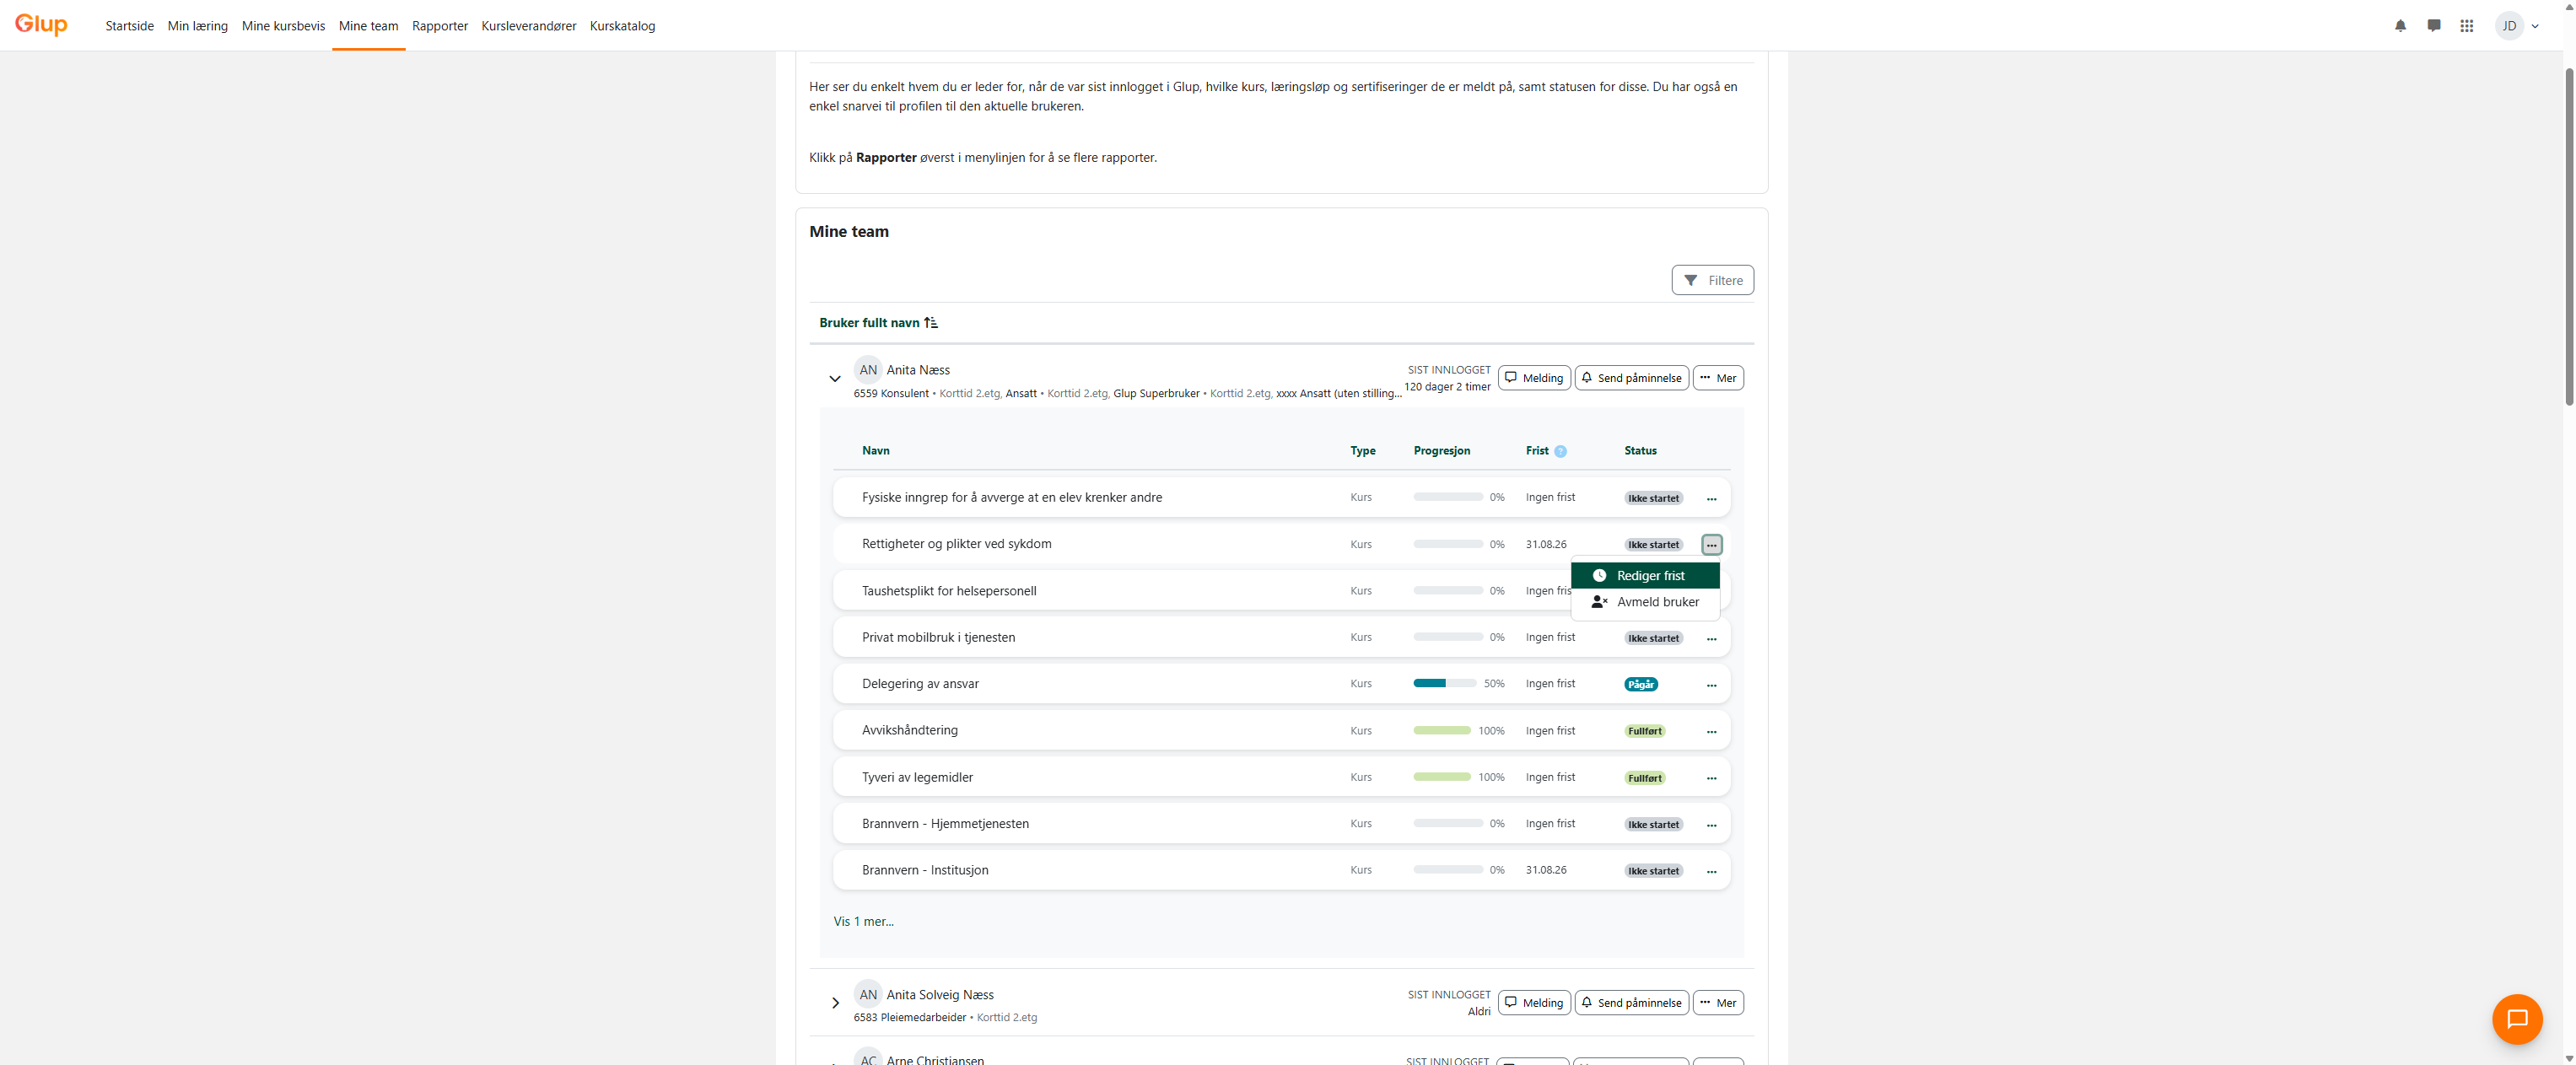
Task: Click Avvikshåndtering 100% progress bar
Action: tap(1442, 731)
